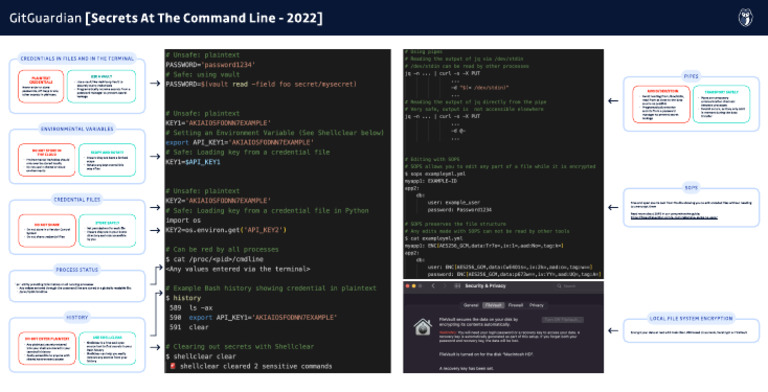Viewport: 768px width, 392px height.
Task: Click the GitGuardian title text
Action: pos(166,18)
